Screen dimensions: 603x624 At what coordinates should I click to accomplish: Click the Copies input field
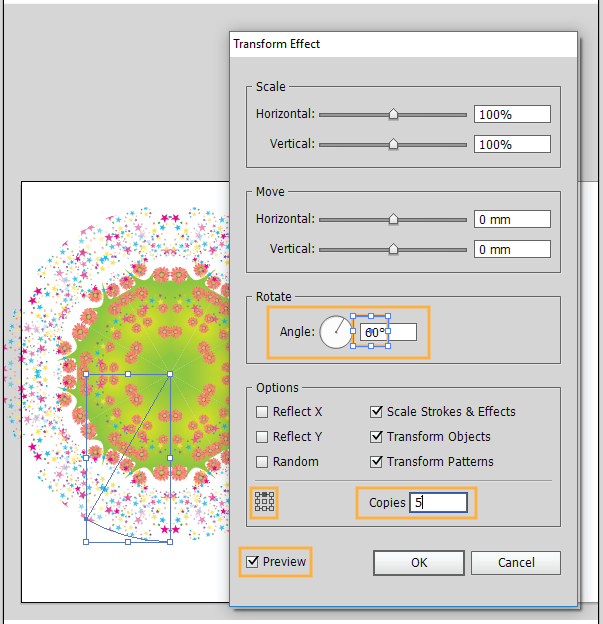pyautogui.click(x=438, y=502)
